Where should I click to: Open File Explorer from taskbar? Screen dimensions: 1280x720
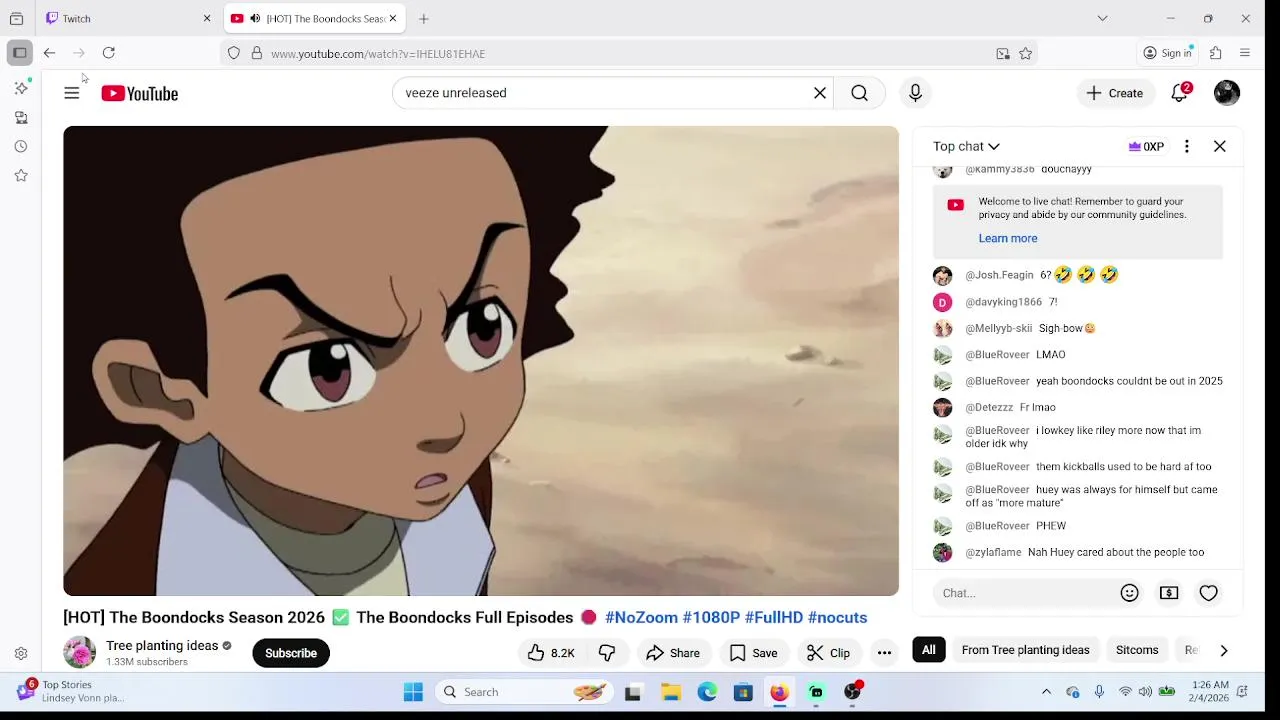tap(671, 692)
